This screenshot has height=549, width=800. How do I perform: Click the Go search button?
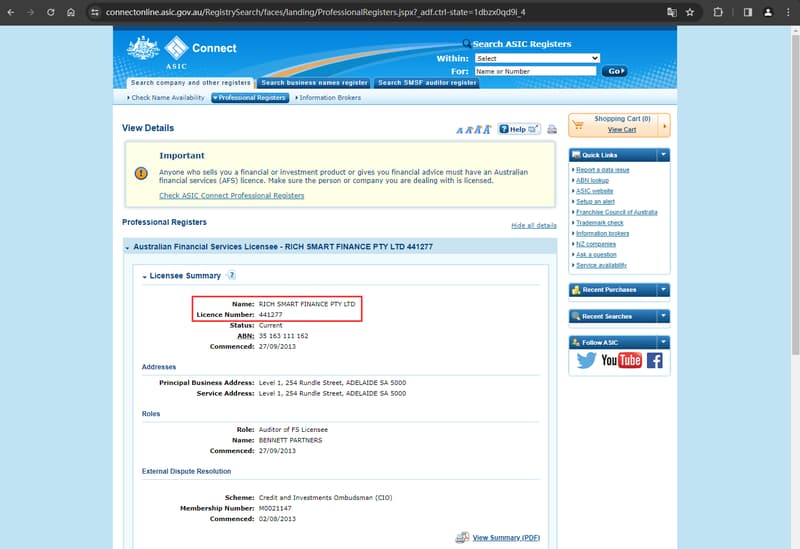[614, 71]
